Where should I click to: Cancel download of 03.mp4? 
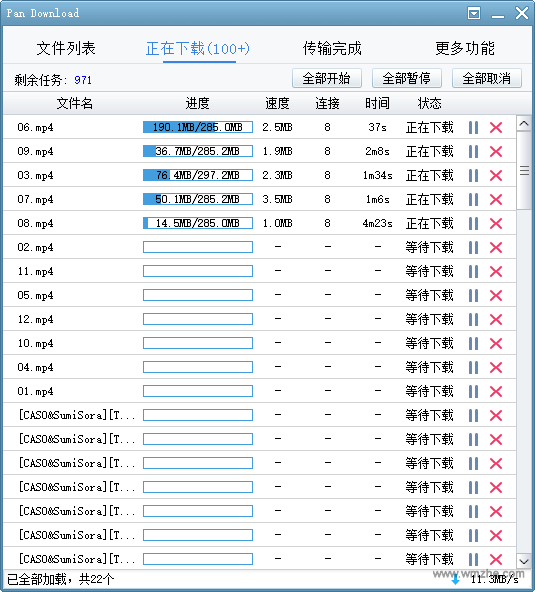(x=496, y=176)
